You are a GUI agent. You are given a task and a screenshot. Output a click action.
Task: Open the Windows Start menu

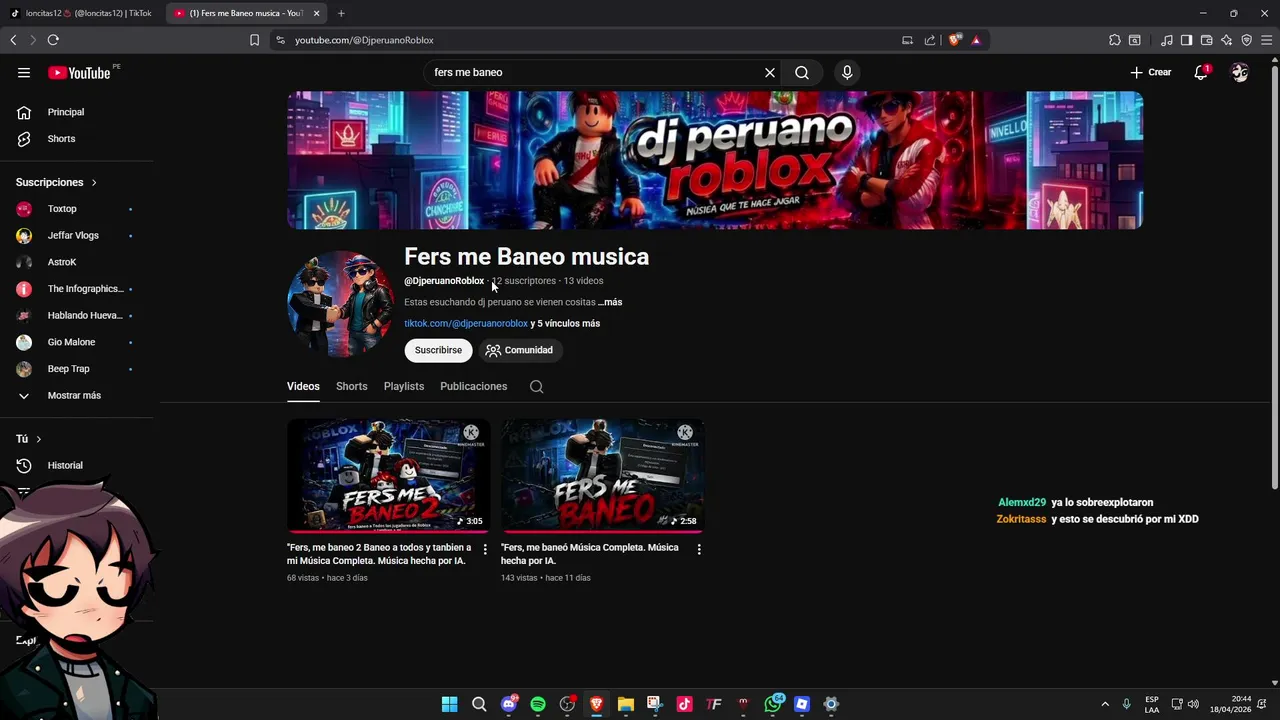click(450, 704)
